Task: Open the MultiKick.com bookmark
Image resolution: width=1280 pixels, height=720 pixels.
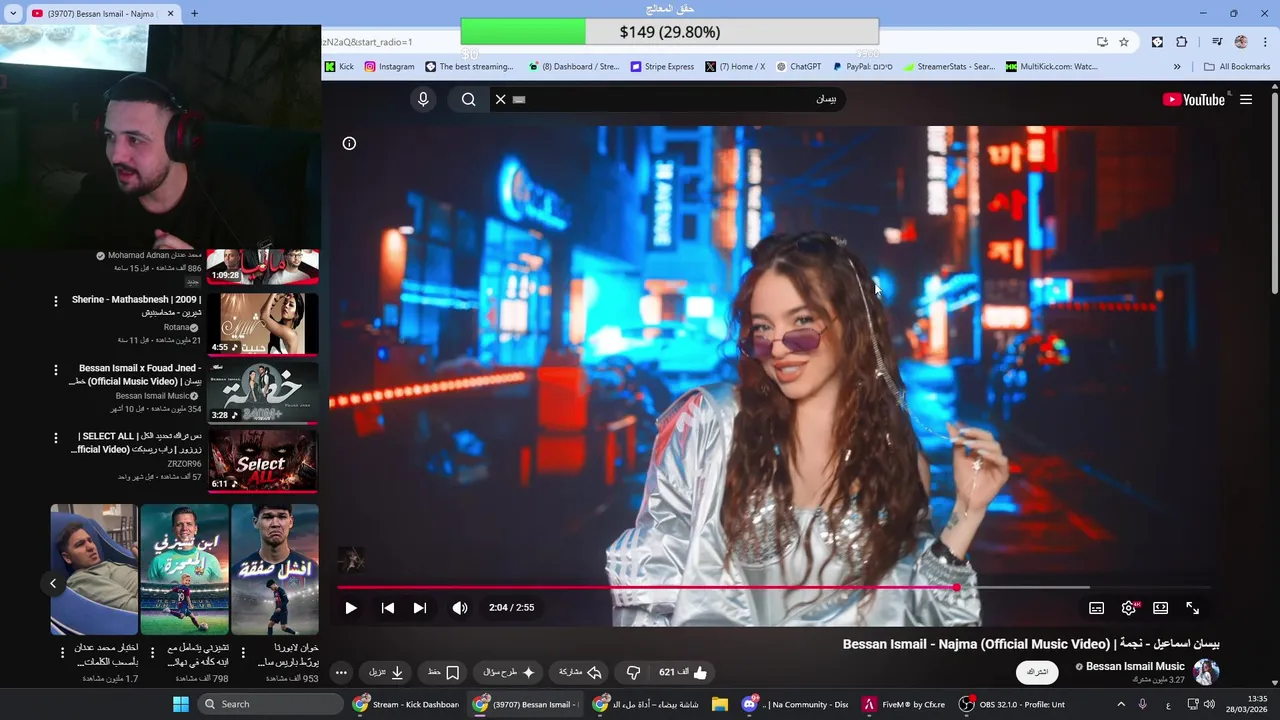Action: point(1051,67)
